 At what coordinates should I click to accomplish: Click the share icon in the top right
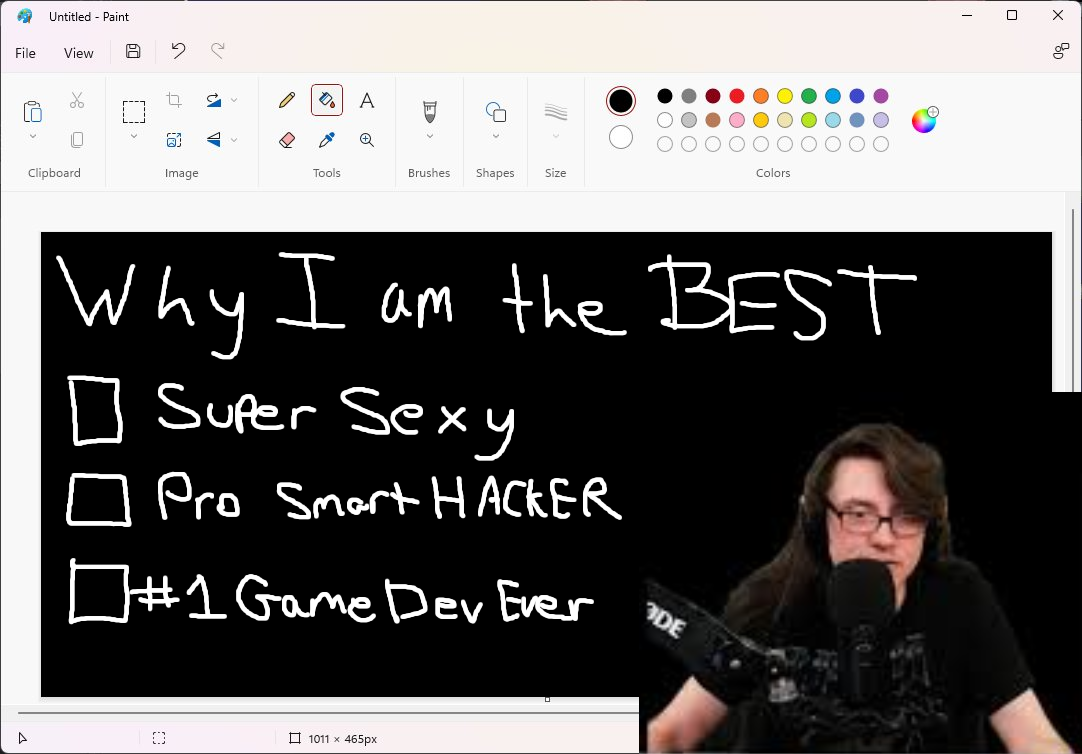pyautogui.click(x=1061, y=51)
